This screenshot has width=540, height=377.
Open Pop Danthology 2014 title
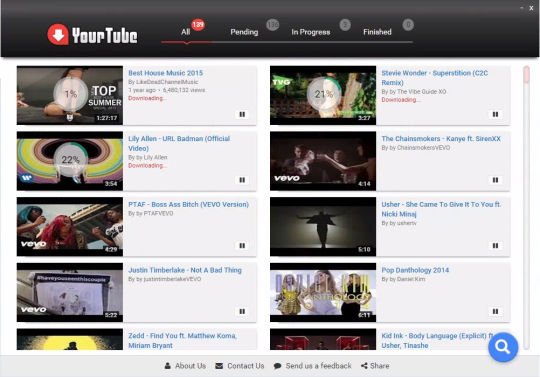(415, 270)
